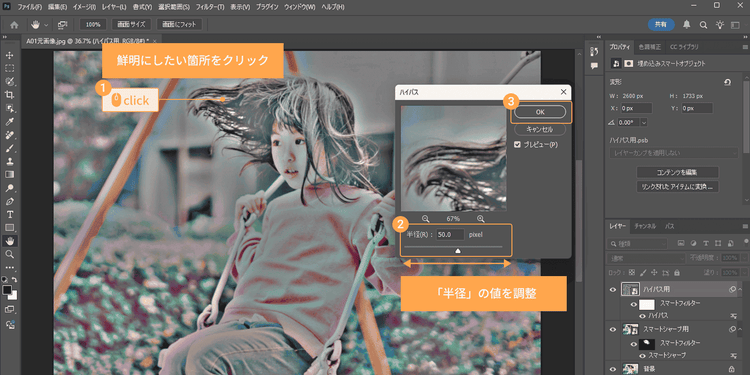The image size is (750, 375).
Task: Collapse スマートシャープ用 layer's smart filters
Action: point(740,329)
